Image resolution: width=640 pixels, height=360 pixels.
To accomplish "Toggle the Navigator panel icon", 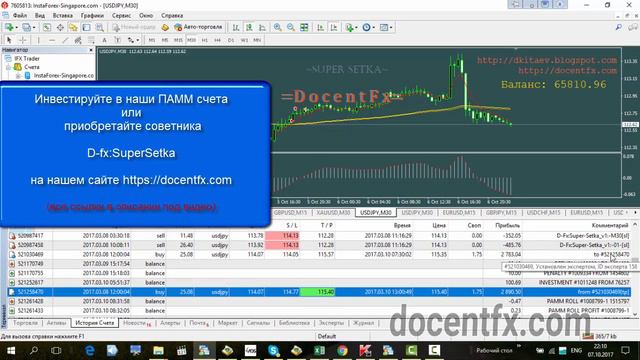I will (x=73, y=27).
